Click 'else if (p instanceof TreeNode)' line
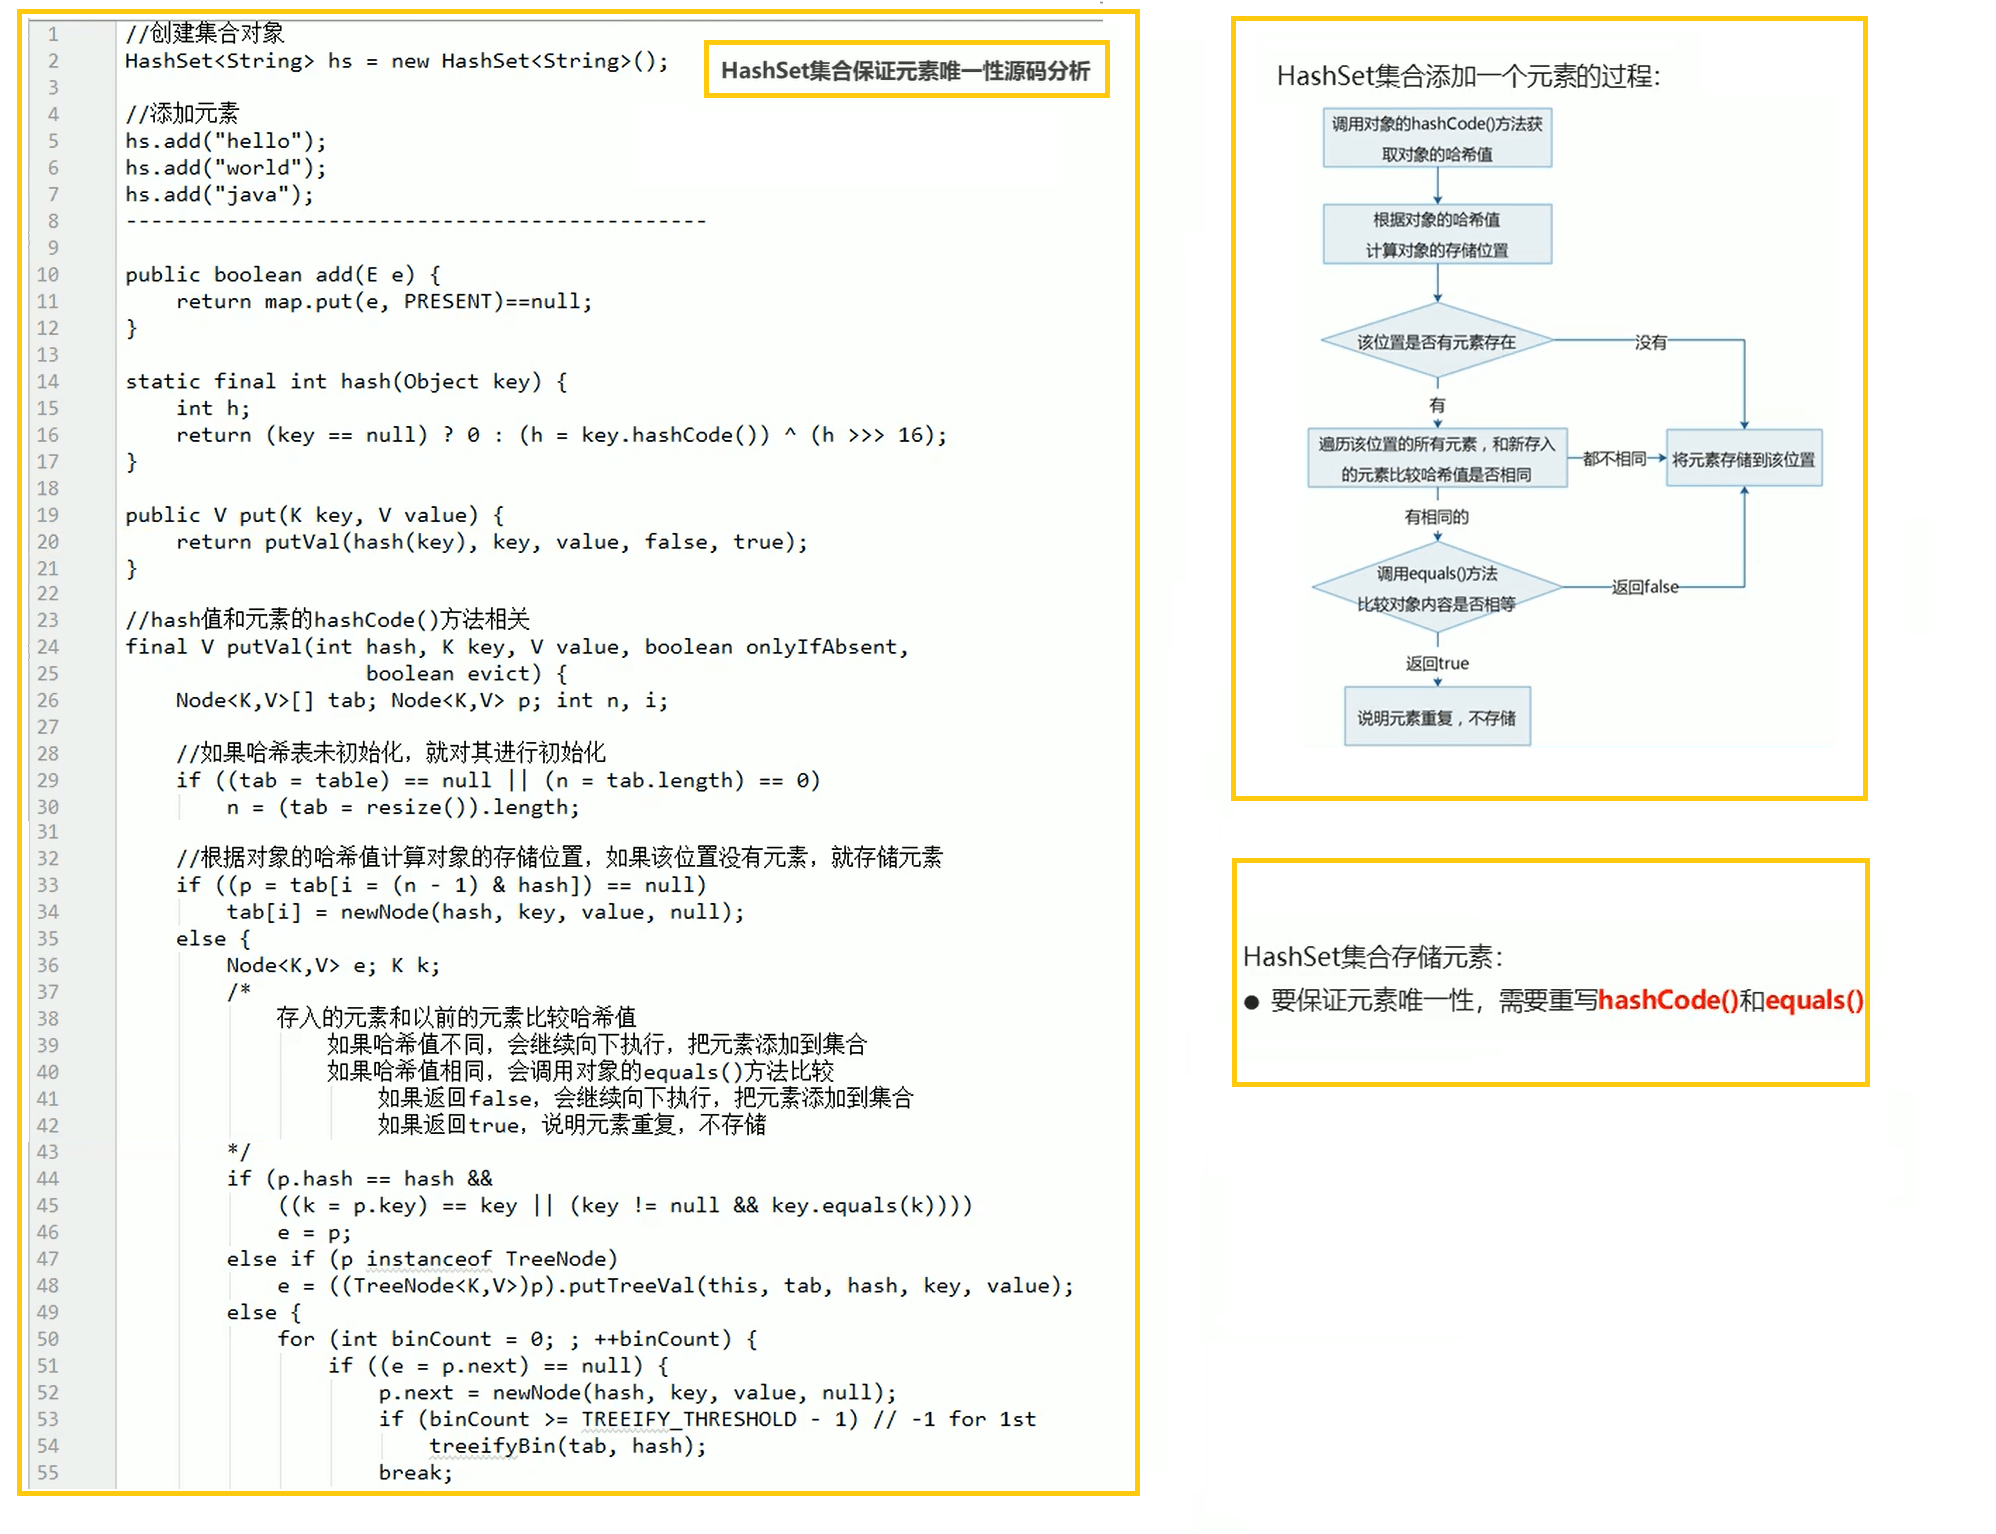 click(x=422, y=1260)
